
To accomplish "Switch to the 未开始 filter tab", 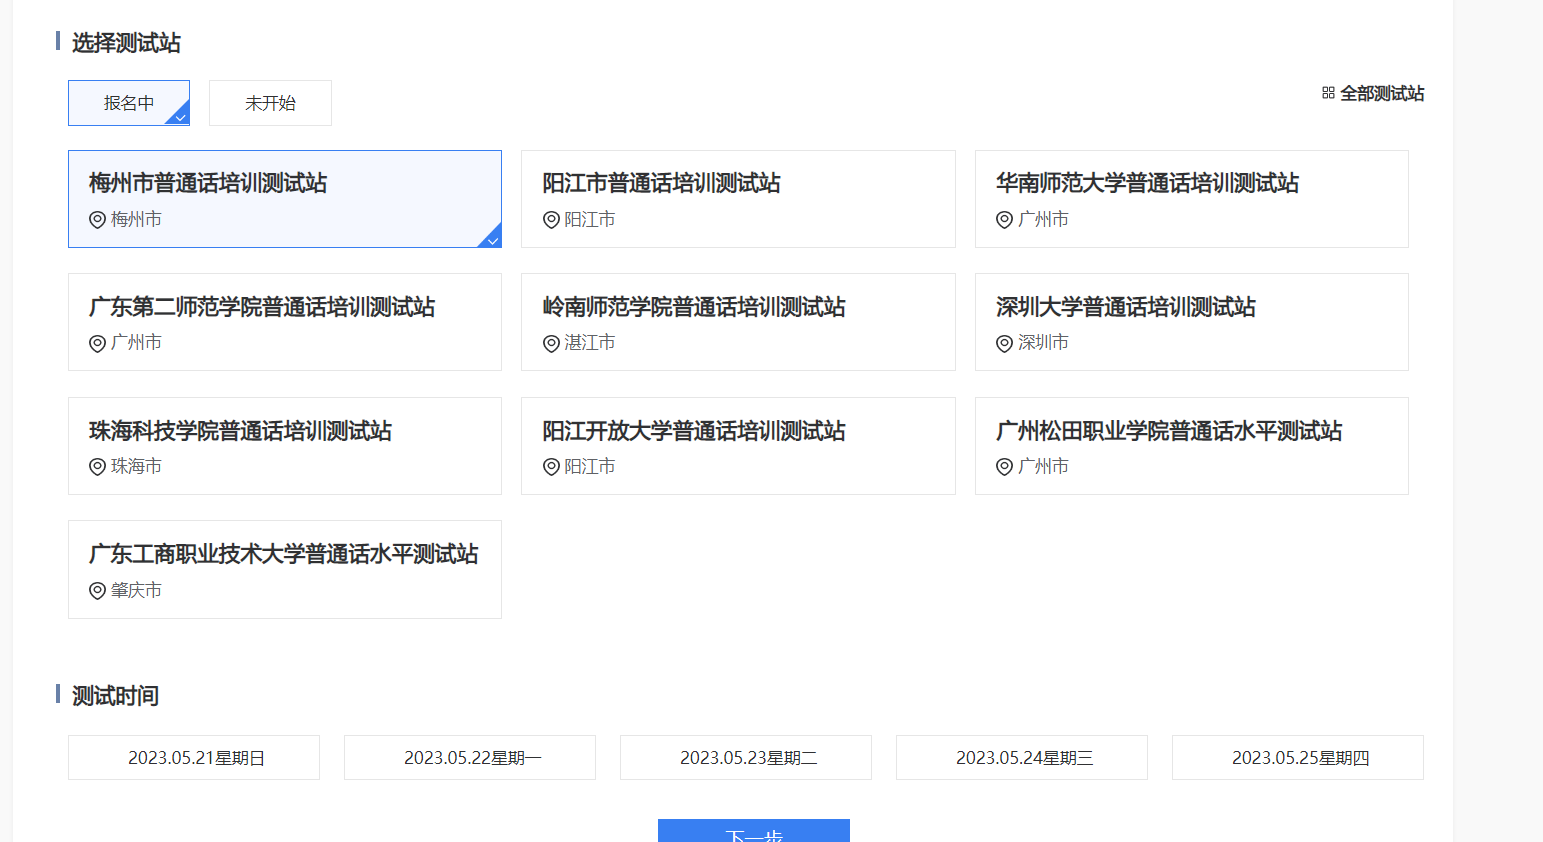I will click(270, 103).
